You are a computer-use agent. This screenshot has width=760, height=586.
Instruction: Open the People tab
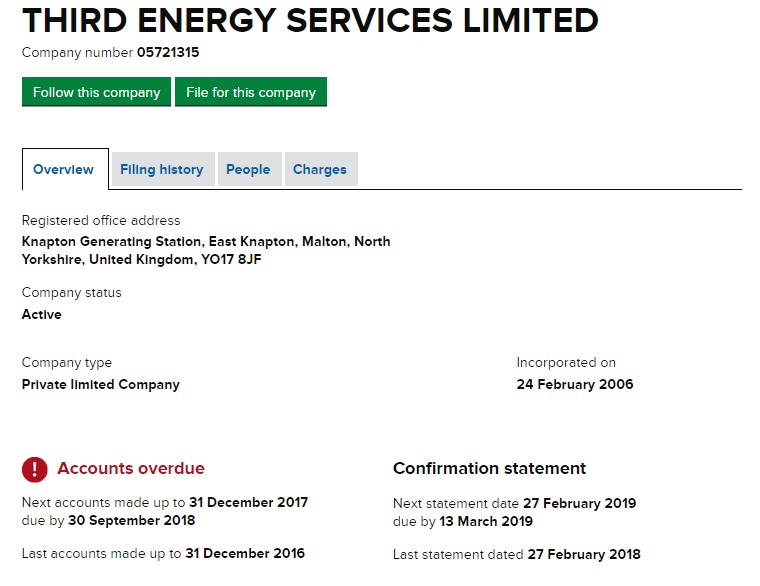coord(248,170)
